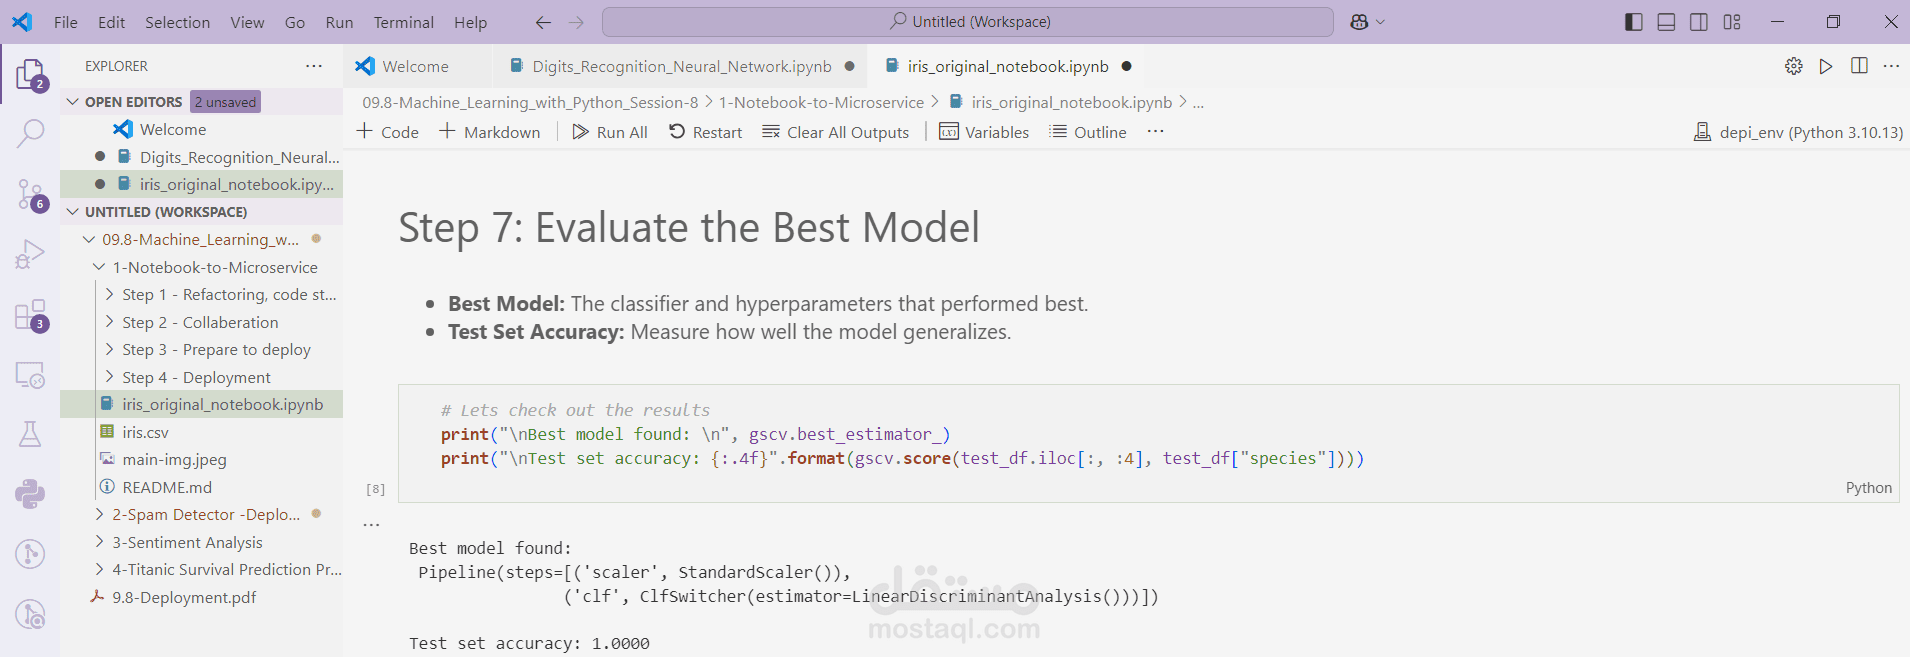Open the Run and Debug view
This screenshot has height=657, width=1910.
(30, 254)
